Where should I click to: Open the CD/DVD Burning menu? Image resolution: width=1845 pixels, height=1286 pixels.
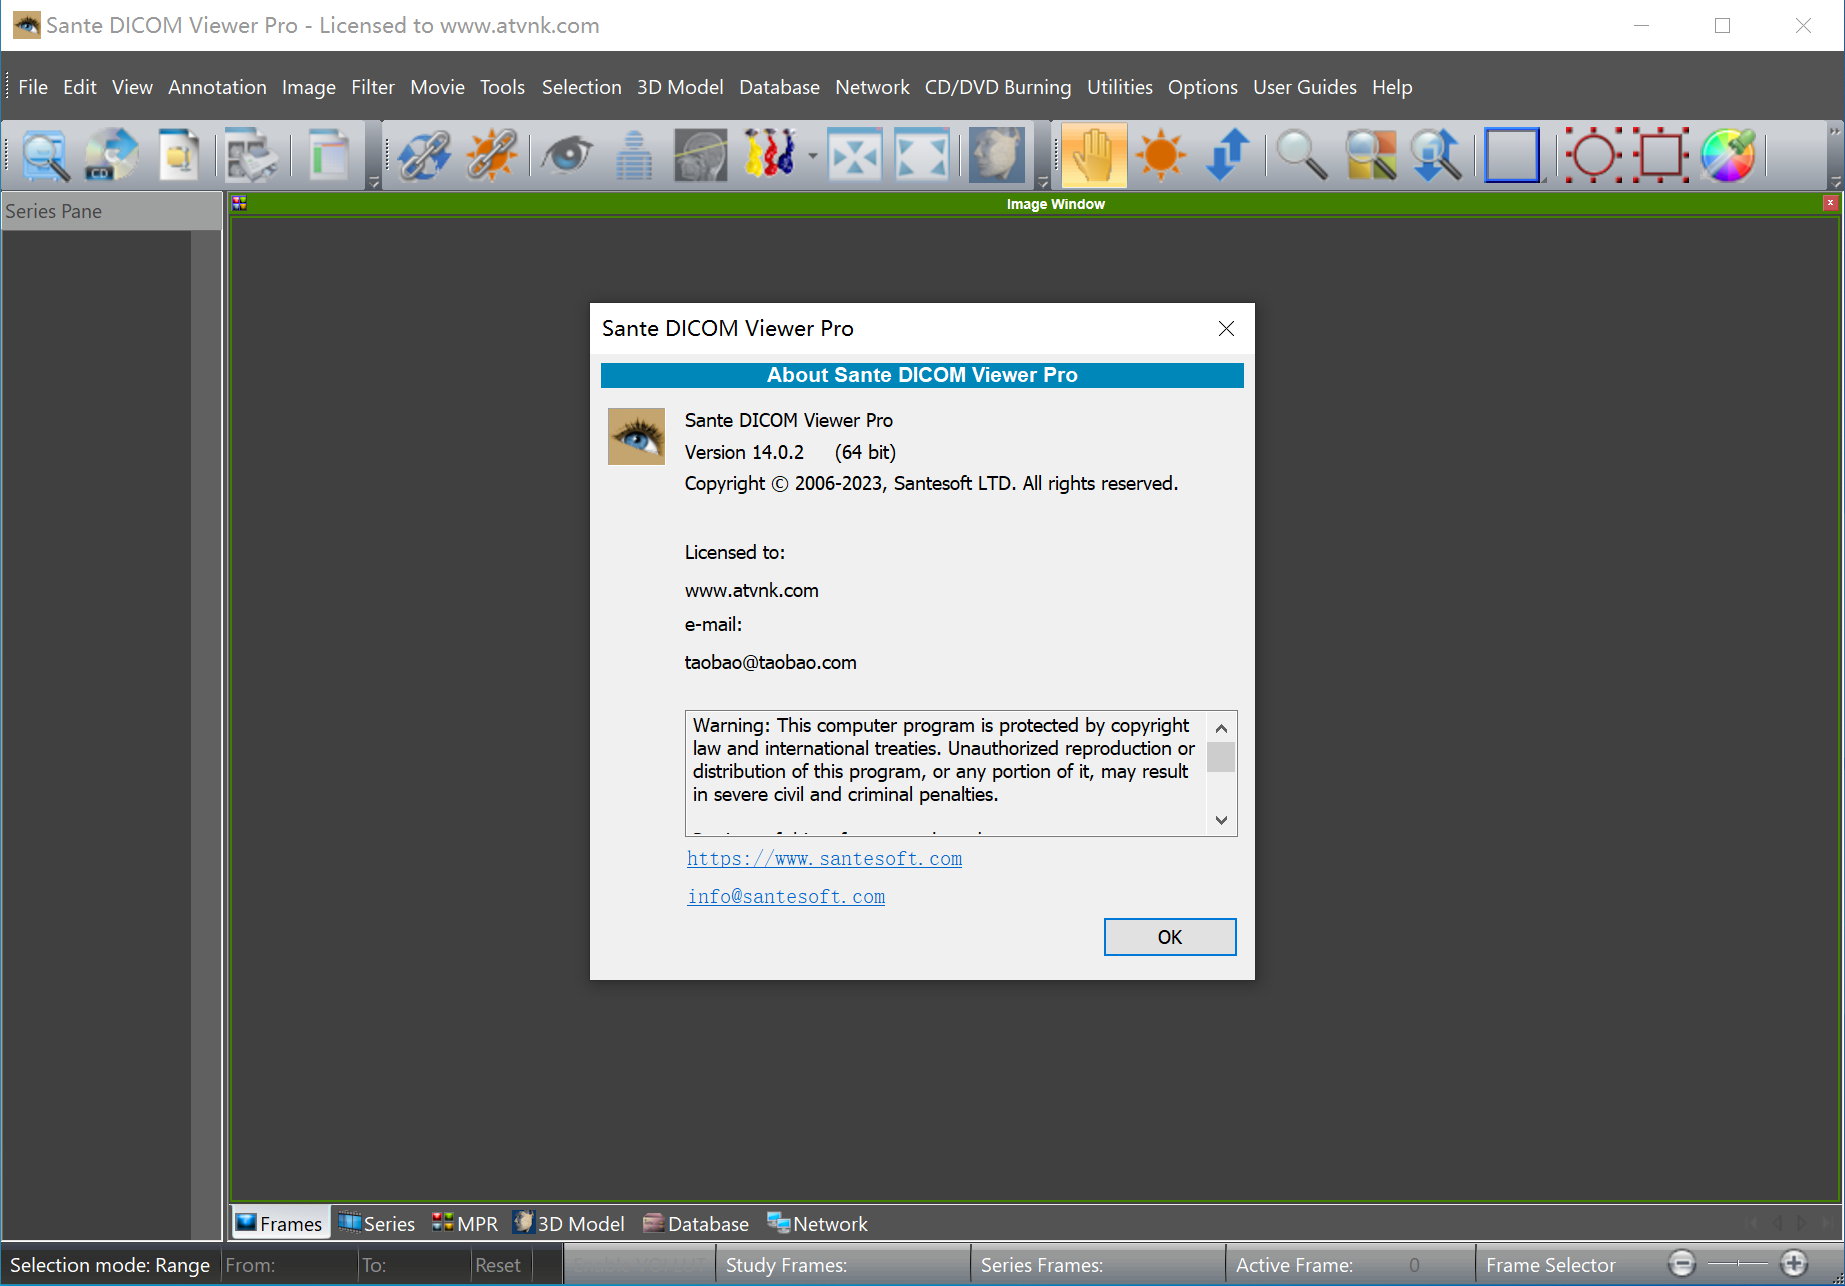pyautogui.click(x=998, y=87)
